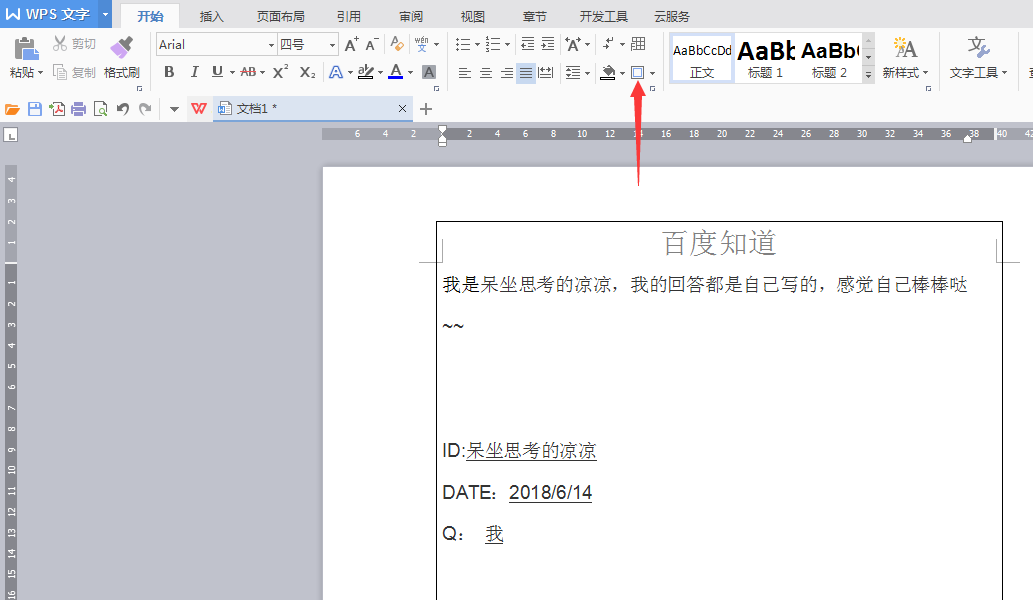The image size is (1033, 600).
Task: Toggle bold formatting
Action: tap(169, 72)
